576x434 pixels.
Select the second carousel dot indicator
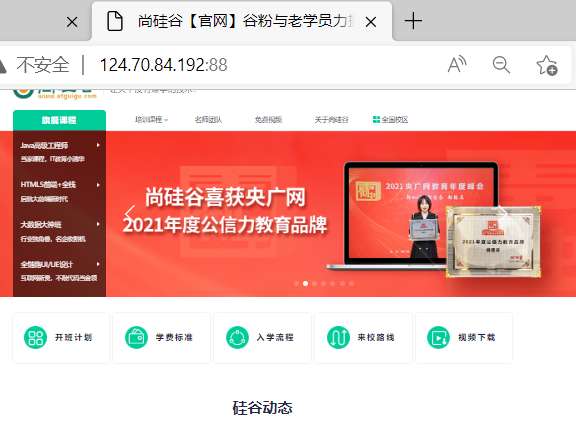coord(305,283)
